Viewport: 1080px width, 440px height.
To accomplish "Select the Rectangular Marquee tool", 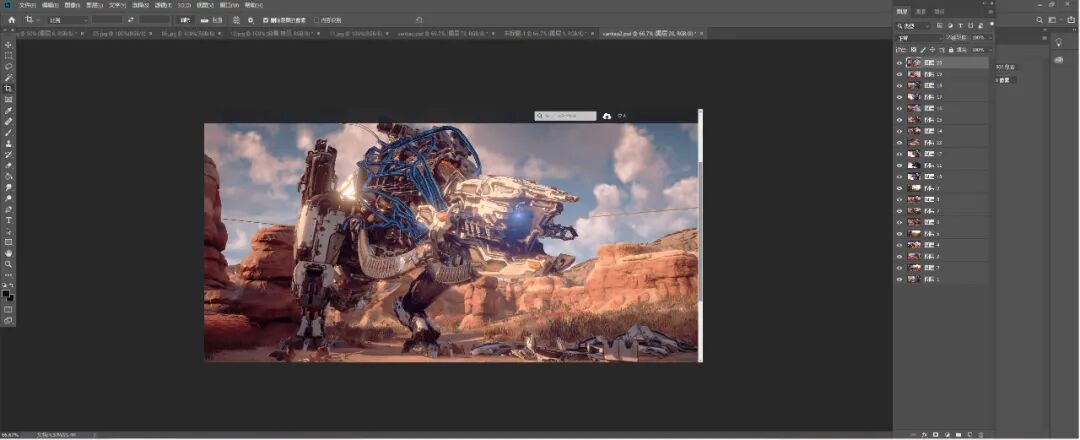I will click(x=9, y=55).
